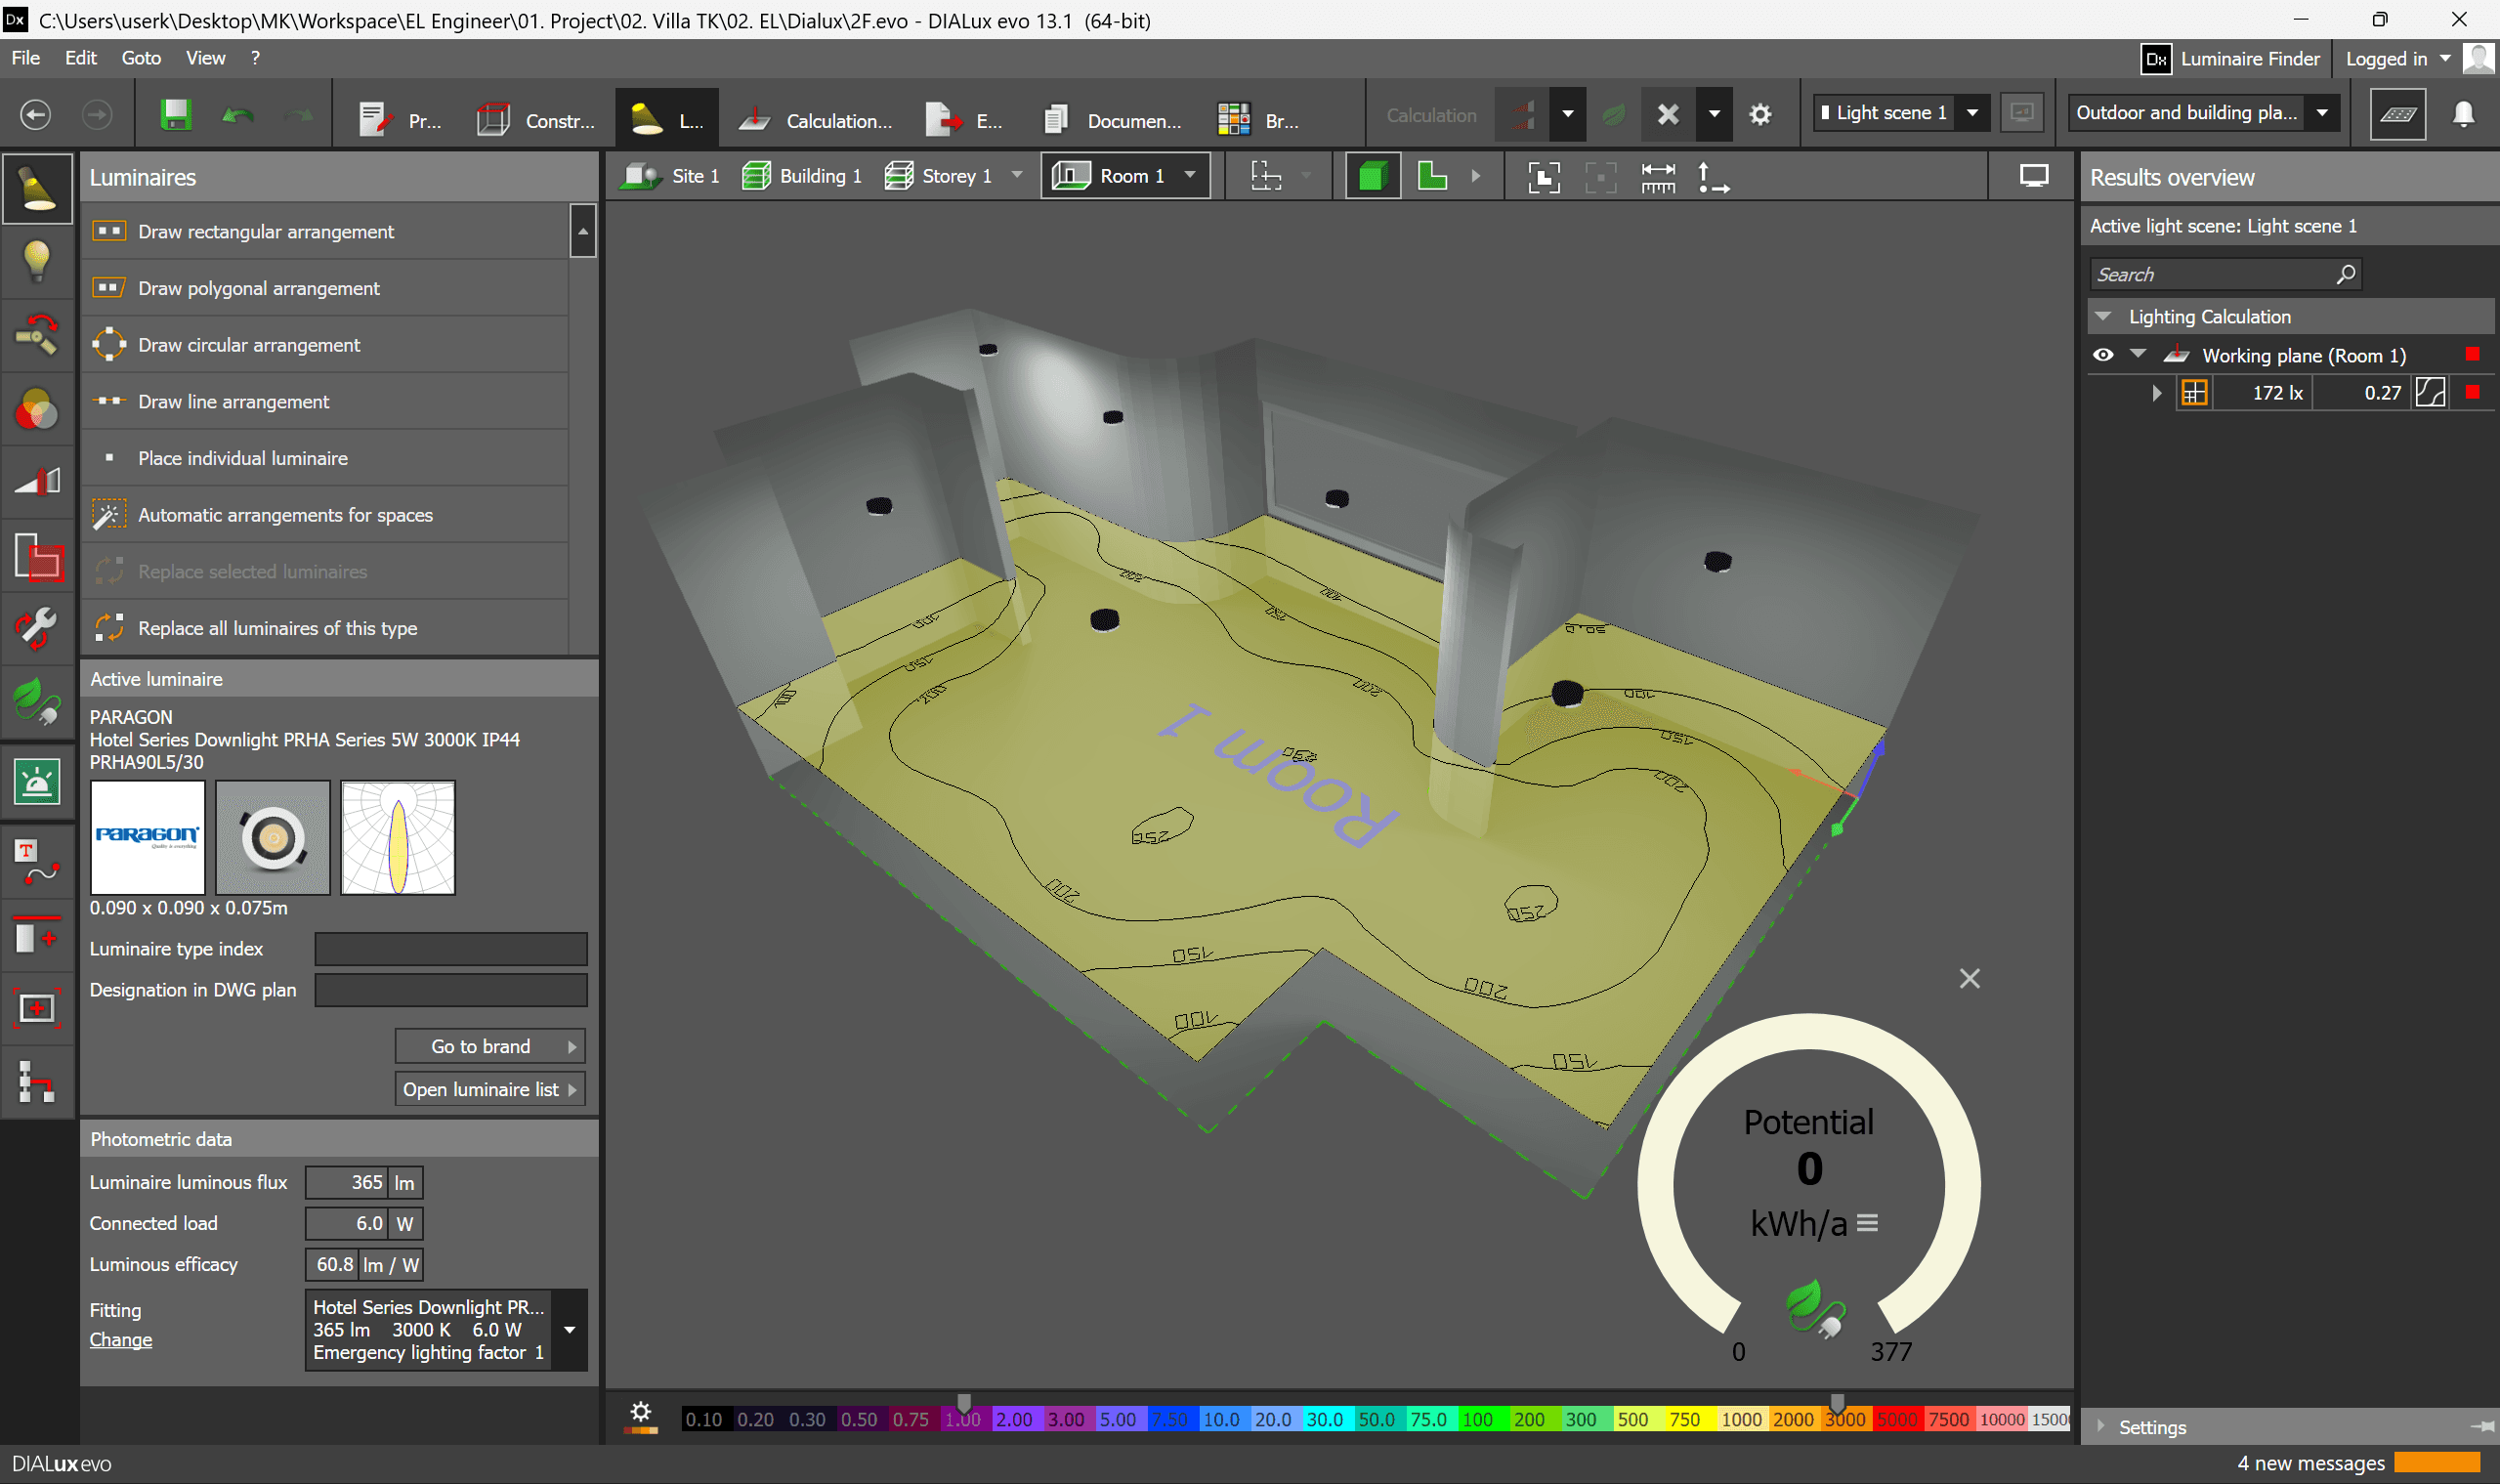Open the Room 1 dropdown arrow
This screenshot has height=1484, width=2500.
[x=1190, y=175]
